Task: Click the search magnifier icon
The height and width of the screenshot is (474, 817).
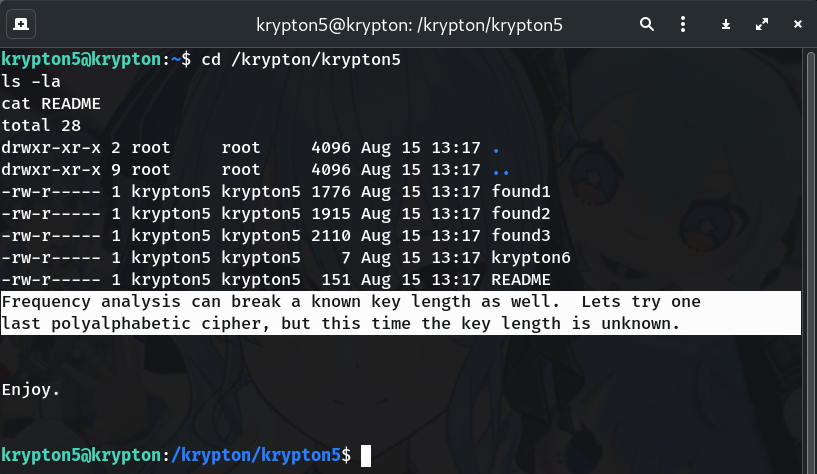Action: 647,23
